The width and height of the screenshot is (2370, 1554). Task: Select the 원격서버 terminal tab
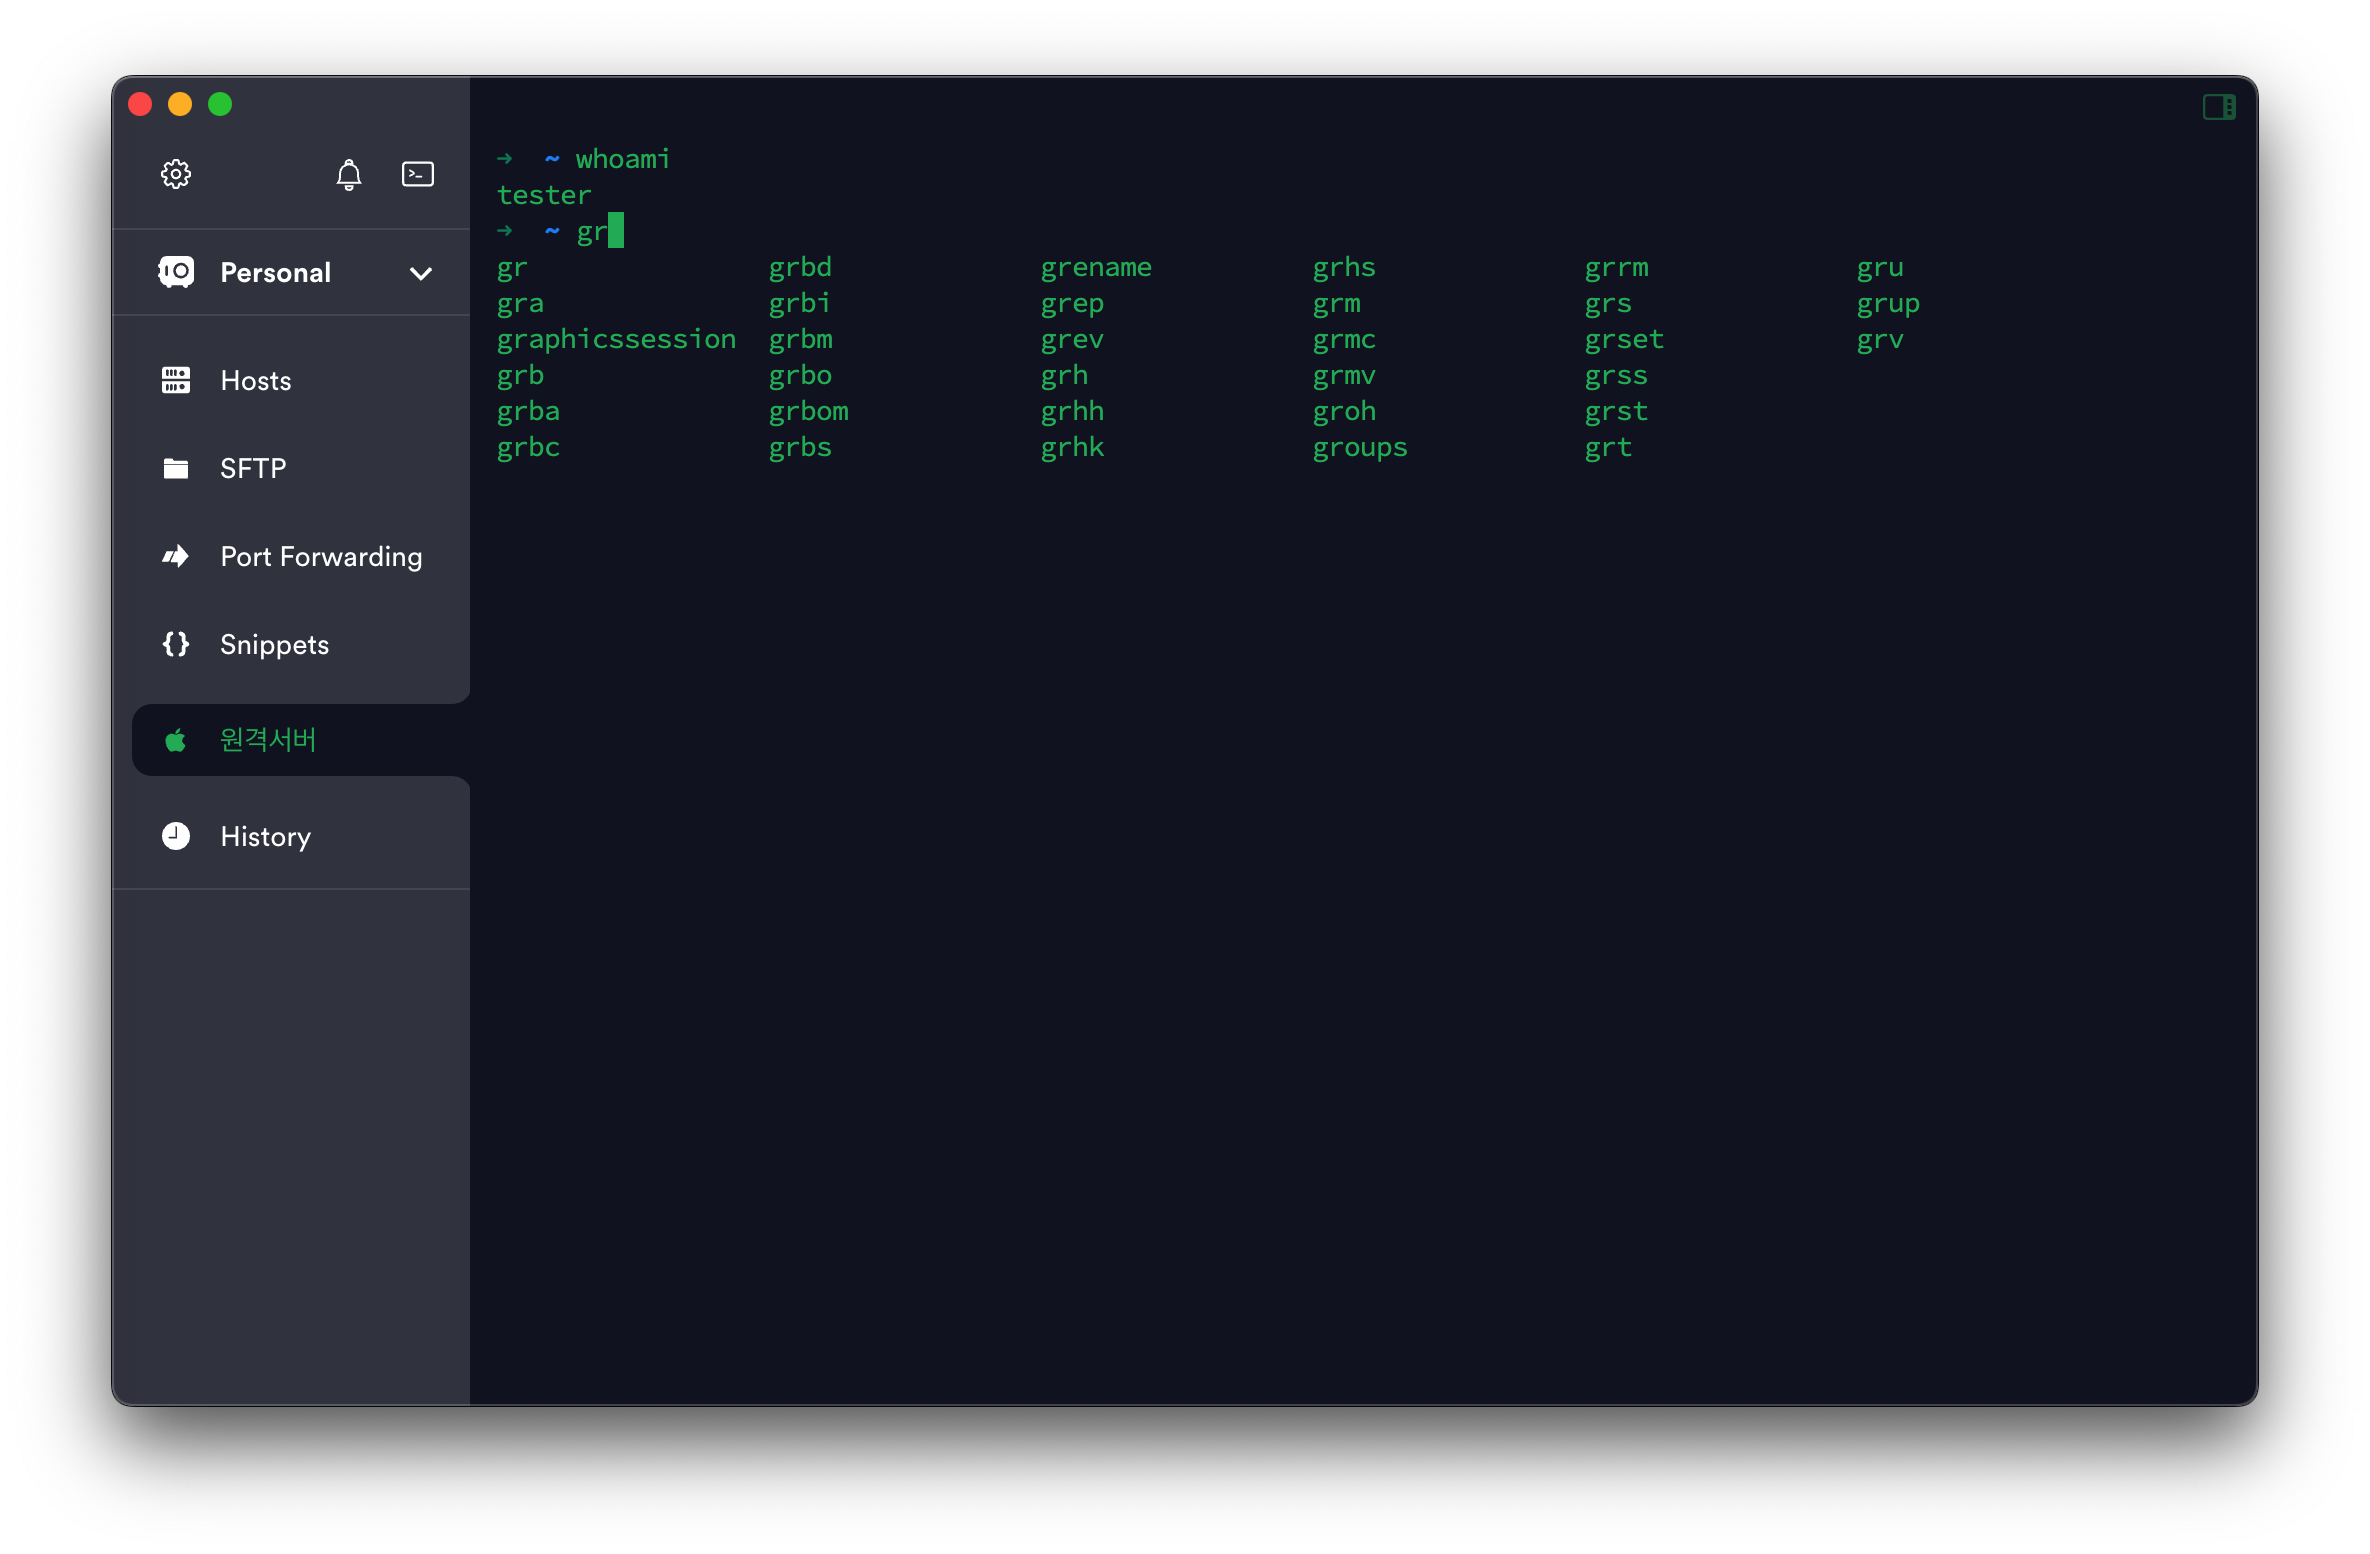point(268,740)
